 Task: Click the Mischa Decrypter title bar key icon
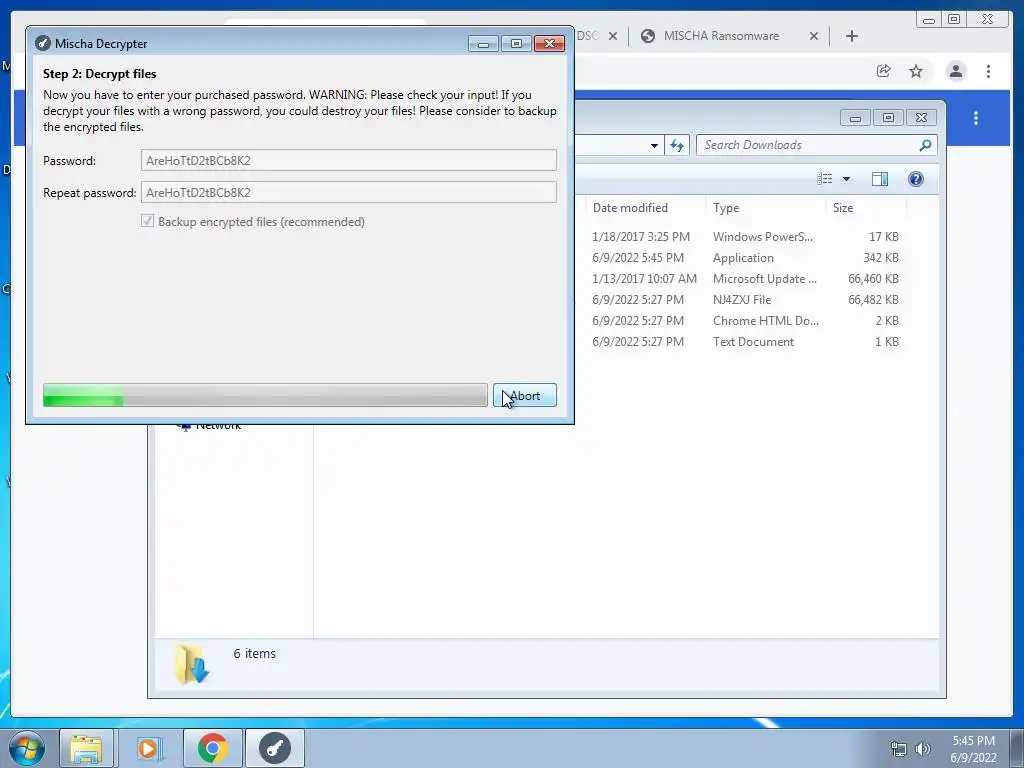click(43, 44)
